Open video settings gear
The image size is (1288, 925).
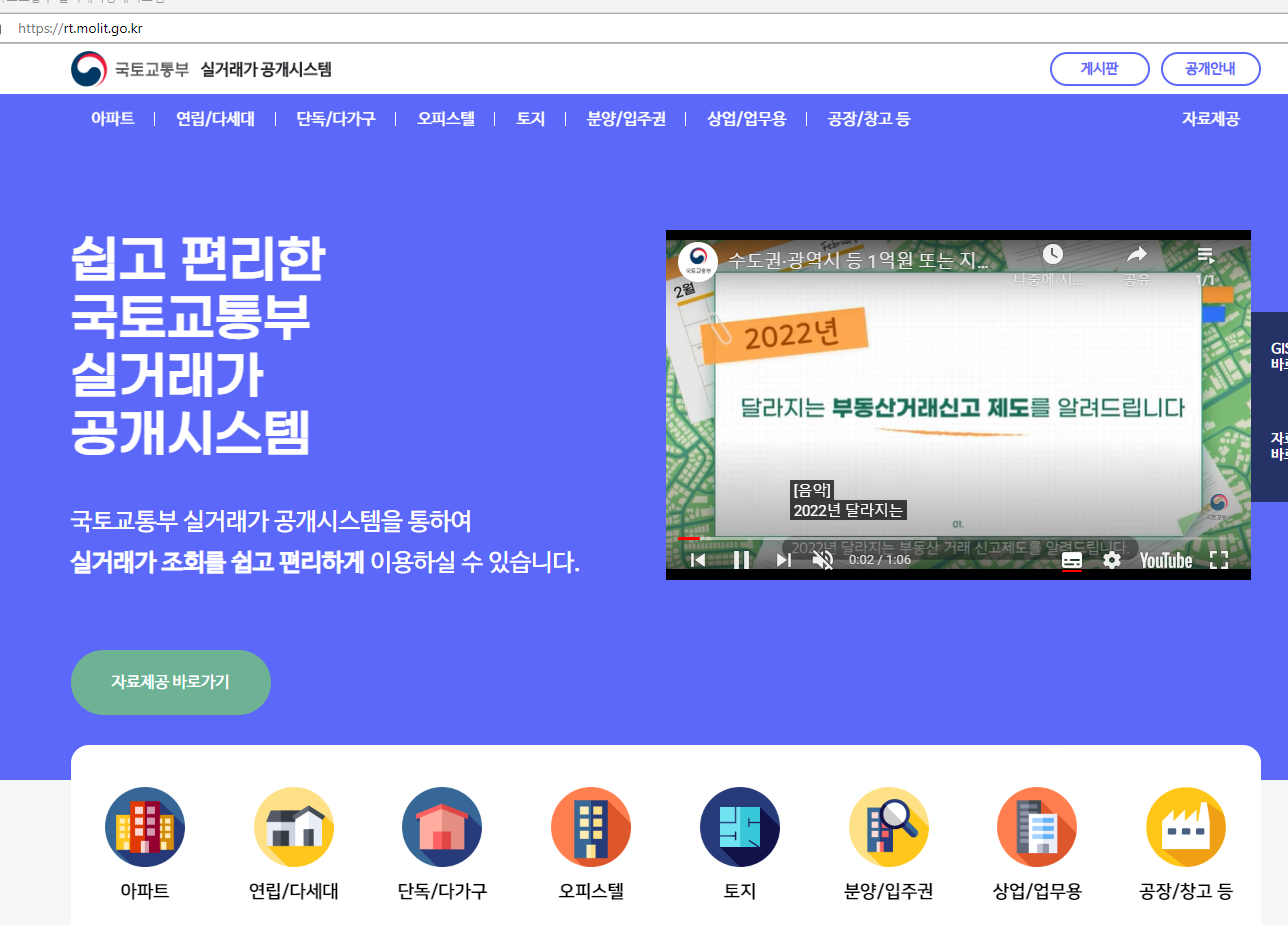1112,560
